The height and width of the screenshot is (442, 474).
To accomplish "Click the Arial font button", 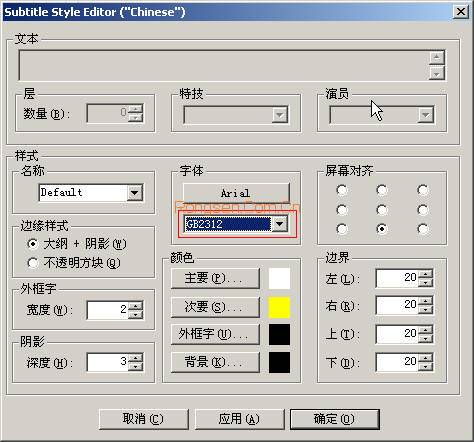I will (x=236, y=193).
